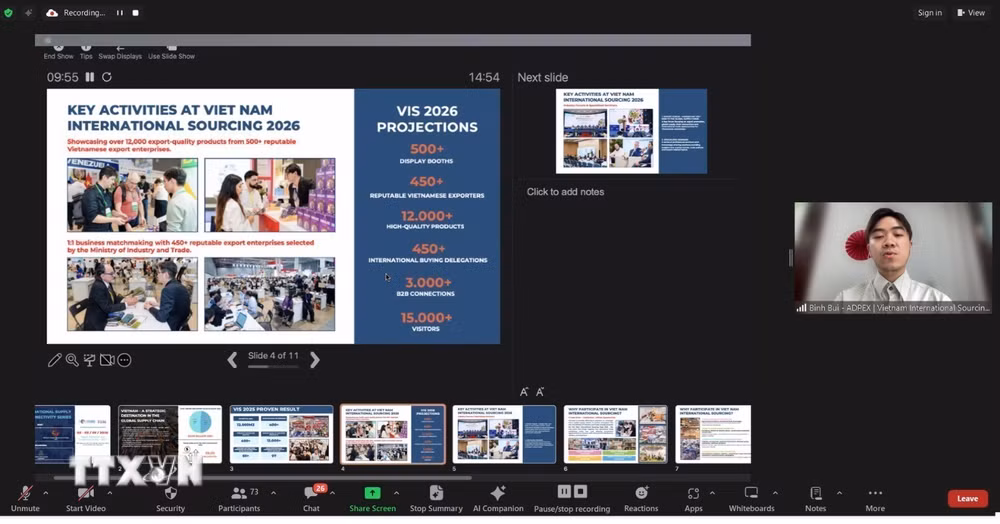Expand video options arrow next to Start Video
The height and width of the screenshot is (524, 1000).
(110, 493)
